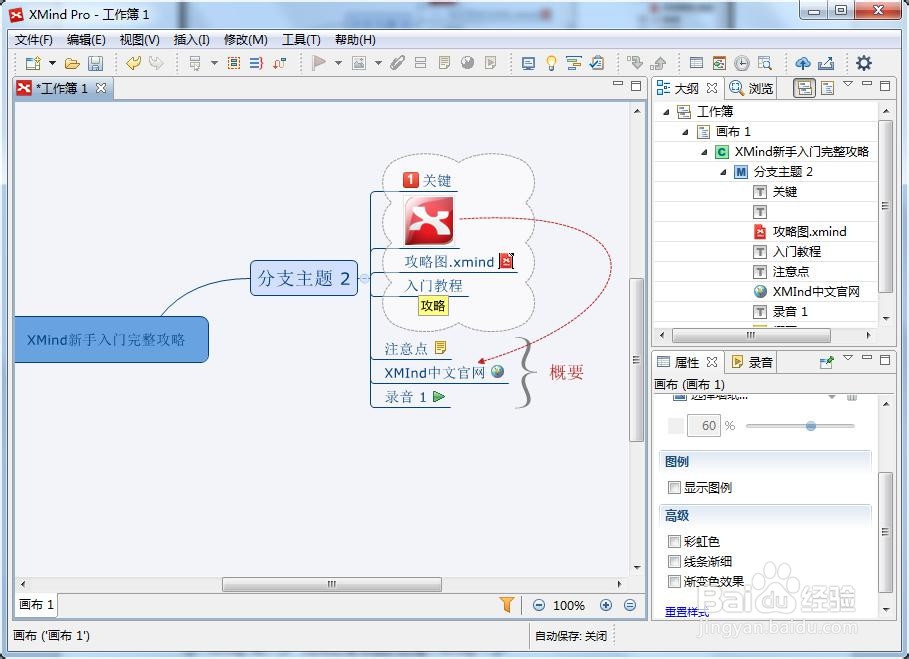This screenshot has width=909, height=659.
Task: Open XMind preferences with the gear icon
Action: [864, 62]
